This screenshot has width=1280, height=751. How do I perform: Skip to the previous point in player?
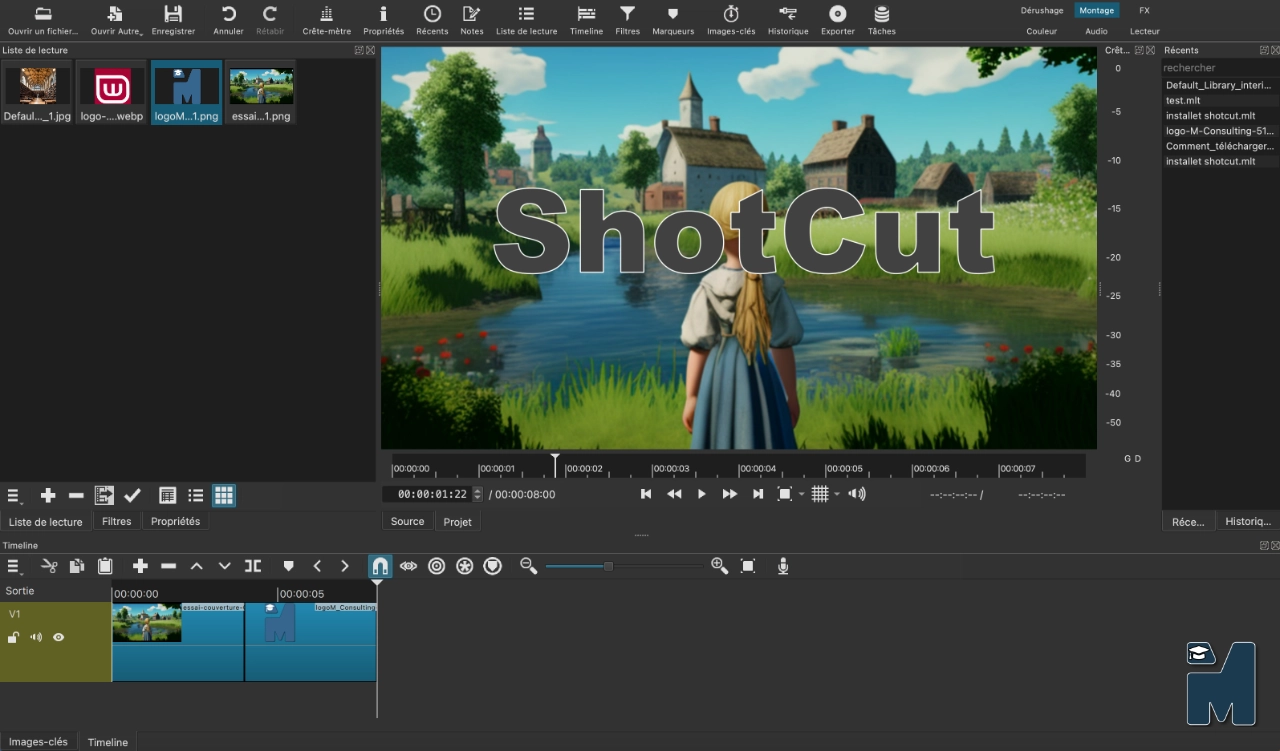646,494
